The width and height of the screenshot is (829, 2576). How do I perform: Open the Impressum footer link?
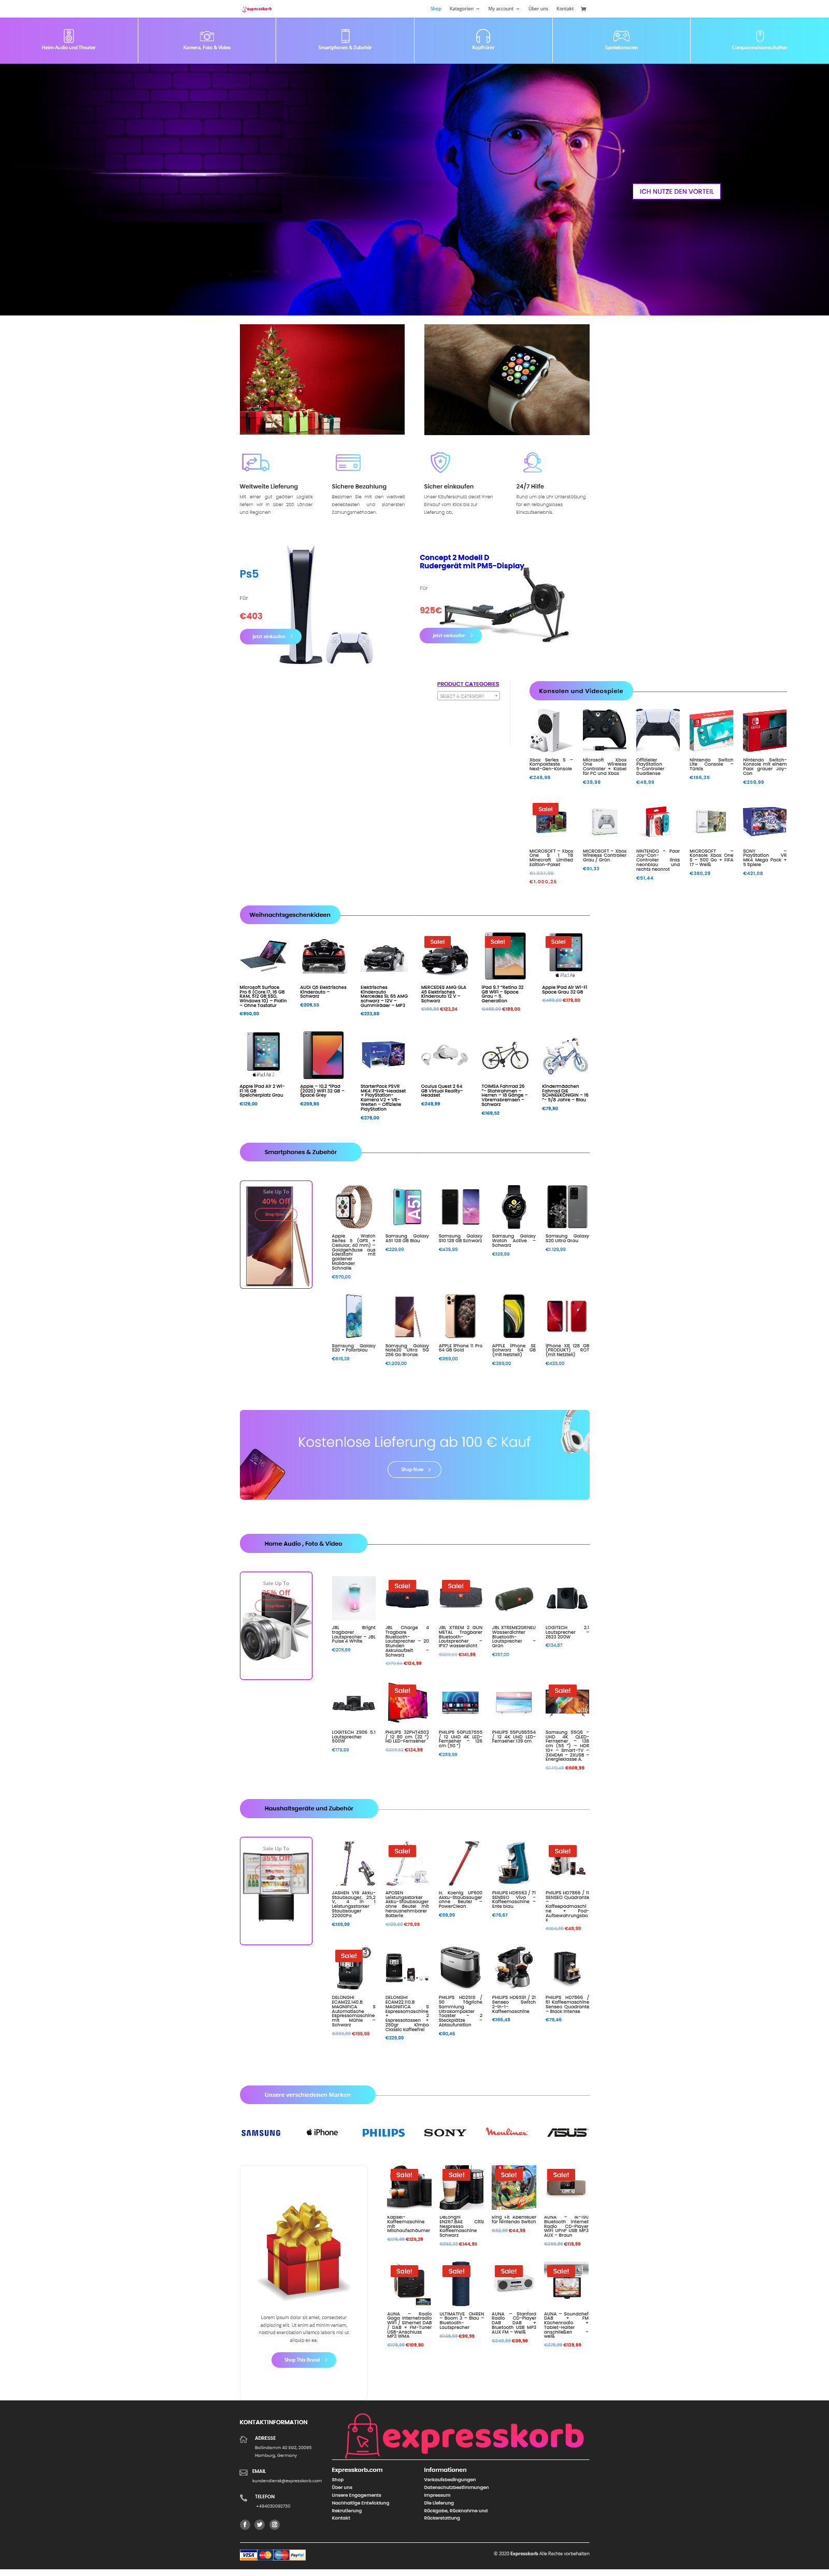[x=437, y=2494]
